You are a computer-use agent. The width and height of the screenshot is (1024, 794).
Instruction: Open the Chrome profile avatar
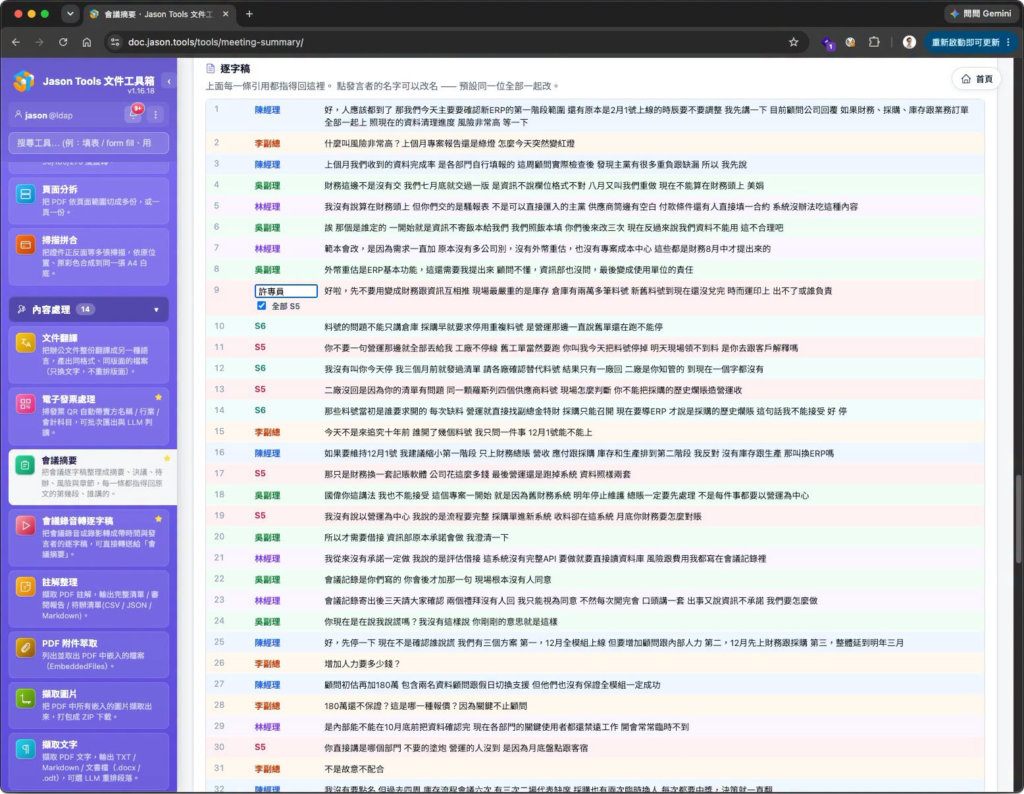909,42
